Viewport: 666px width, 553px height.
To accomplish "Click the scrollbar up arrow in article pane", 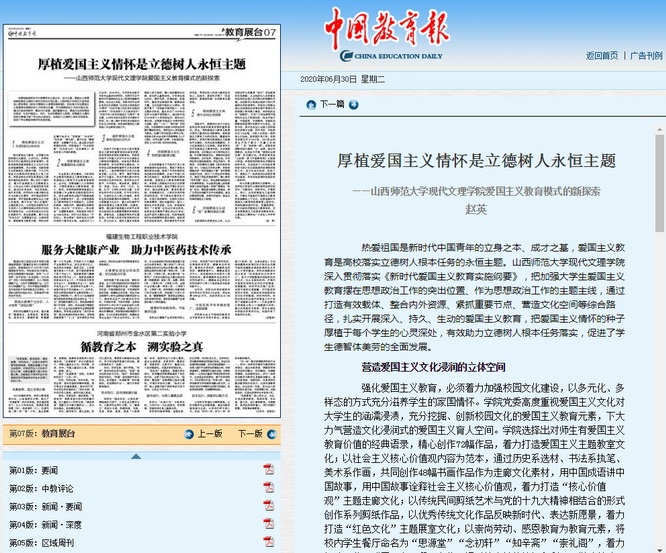I will (659, 130).
